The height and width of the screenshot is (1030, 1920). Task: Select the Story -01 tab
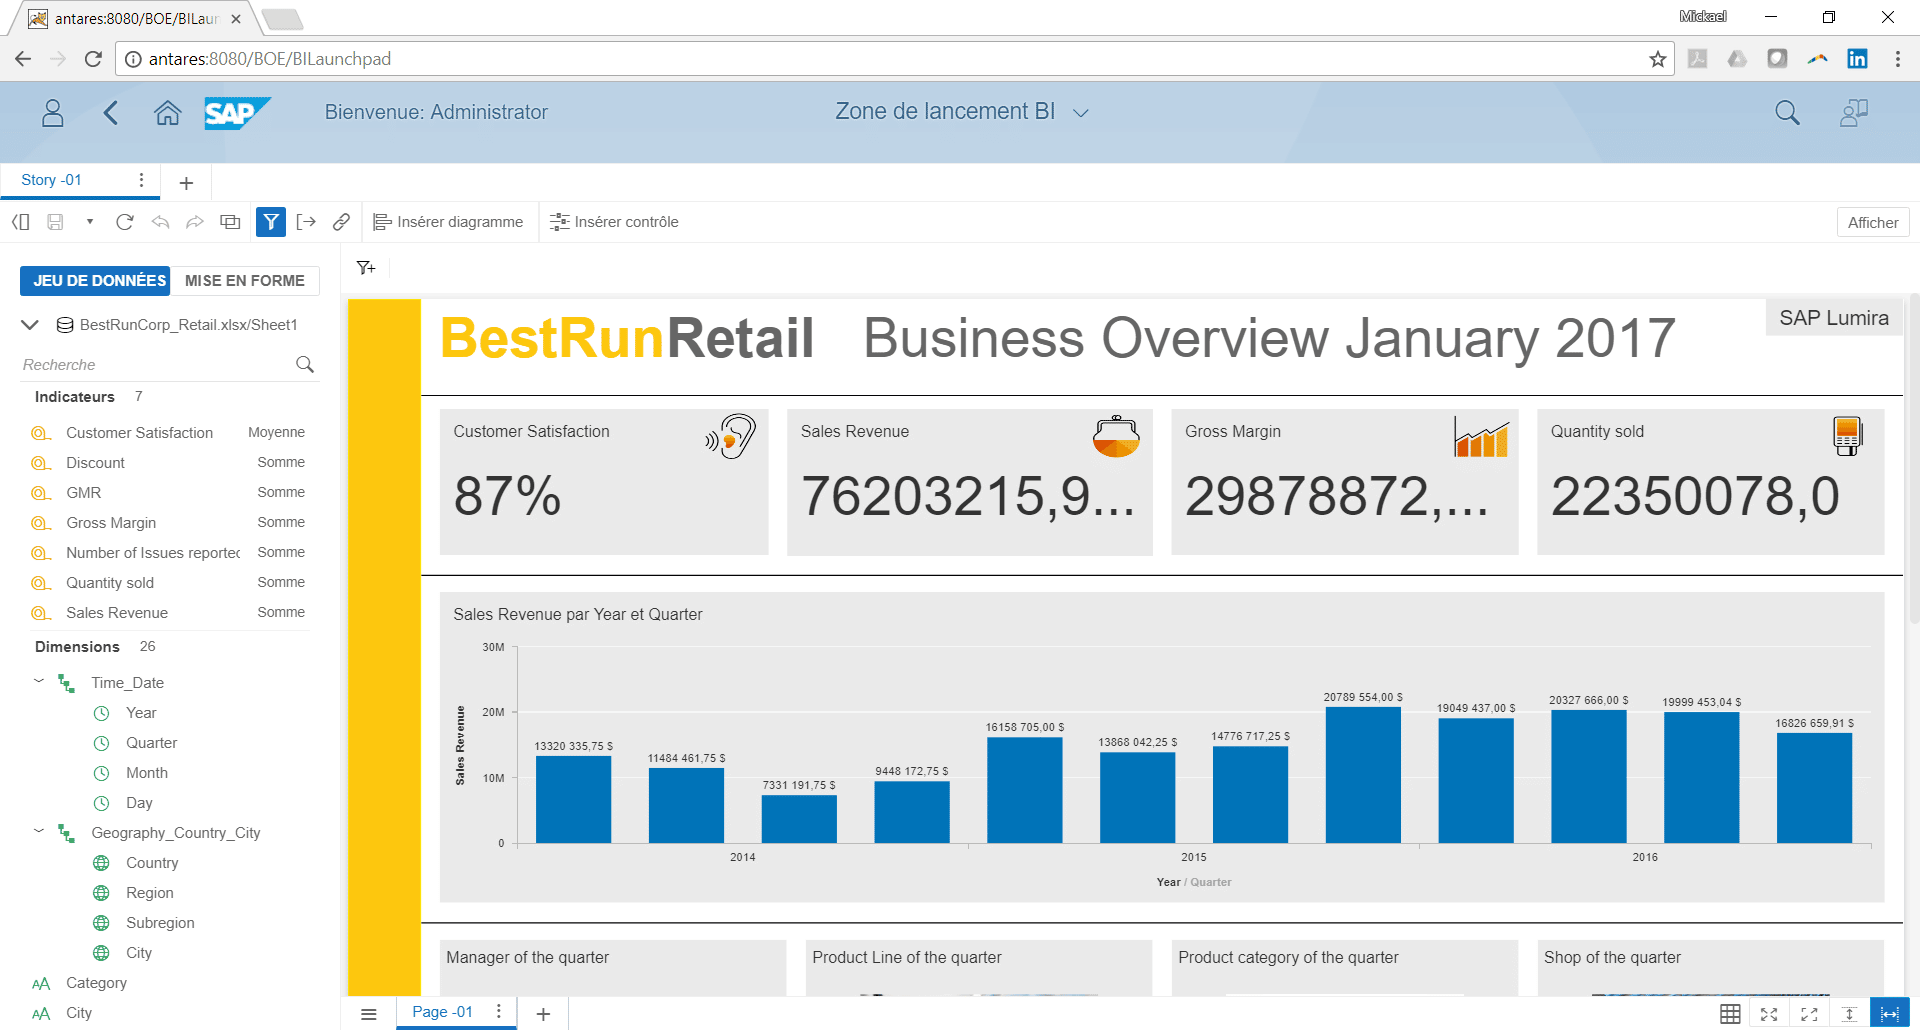pyautogui.click(x=52, y=180)
